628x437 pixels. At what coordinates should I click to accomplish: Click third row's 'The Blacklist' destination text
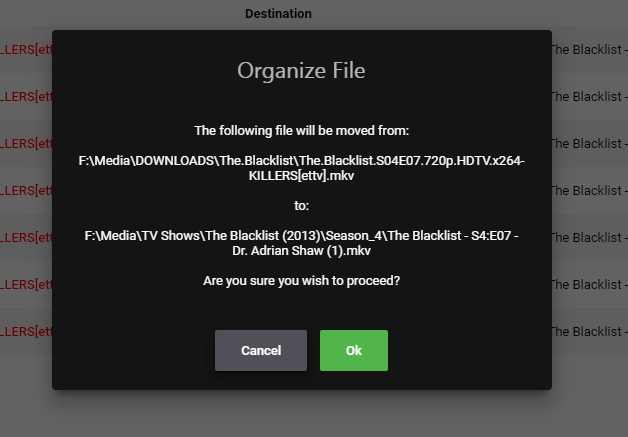pos(588,144)
